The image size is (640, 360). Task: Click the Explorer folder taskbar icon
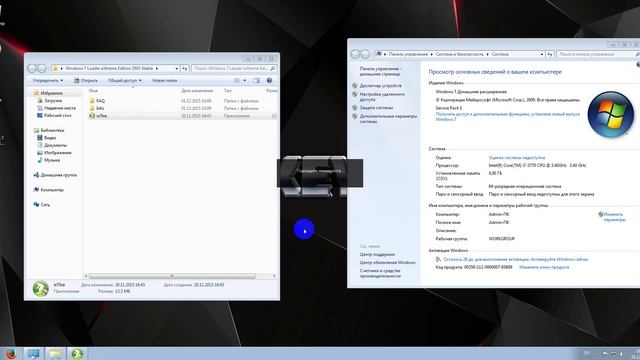click(56, 354)
